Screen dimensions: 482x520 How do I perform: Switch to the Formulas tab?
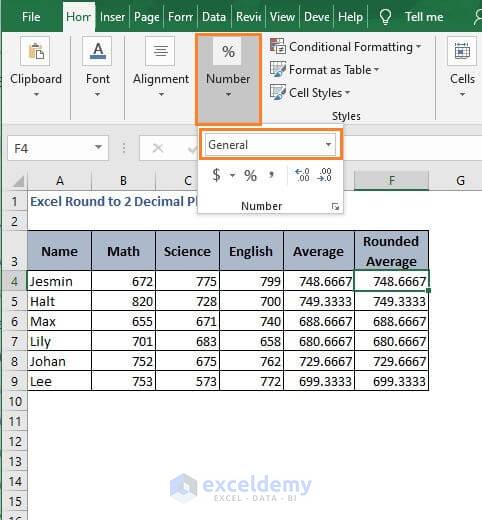point(180,17)
